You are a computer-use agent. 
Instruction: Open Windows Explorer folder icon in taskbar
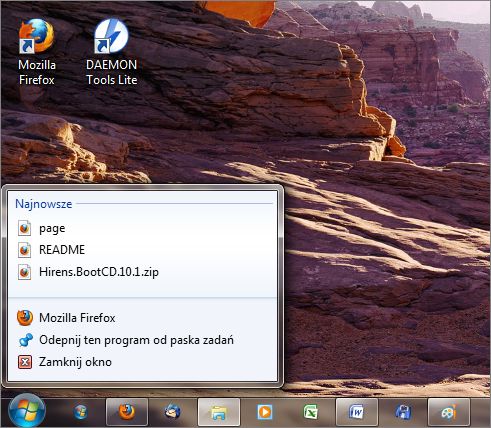click(x=219, y=412)
